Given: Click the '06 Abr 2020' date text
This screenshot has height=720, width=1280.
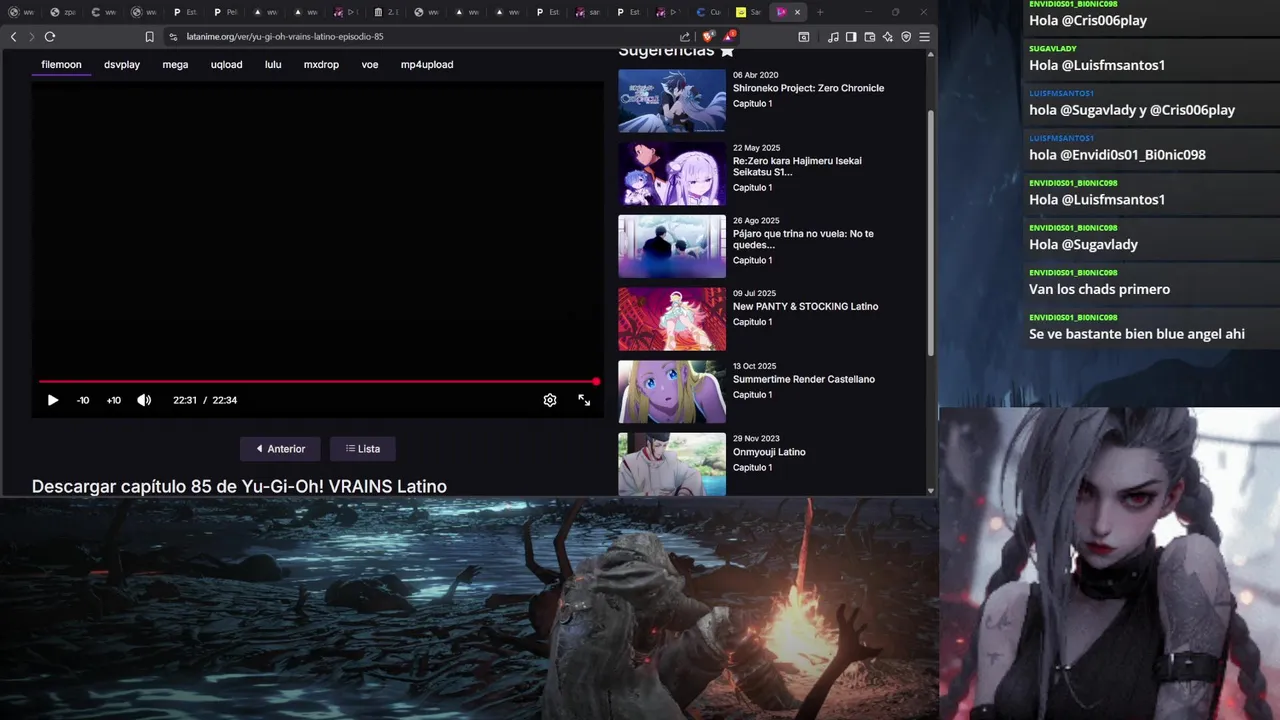Looking at the screenshot, I should tap(755, 75).
